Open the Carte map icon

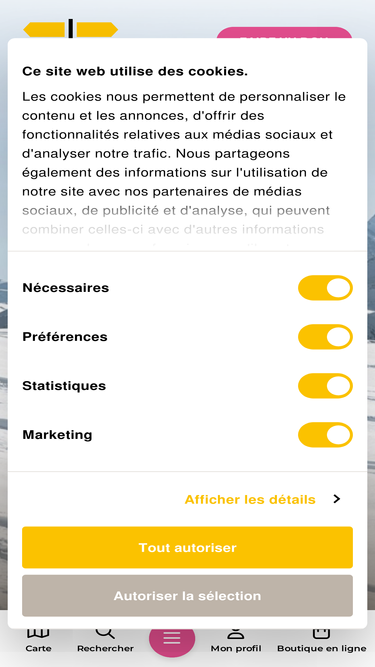click(38, 633)
